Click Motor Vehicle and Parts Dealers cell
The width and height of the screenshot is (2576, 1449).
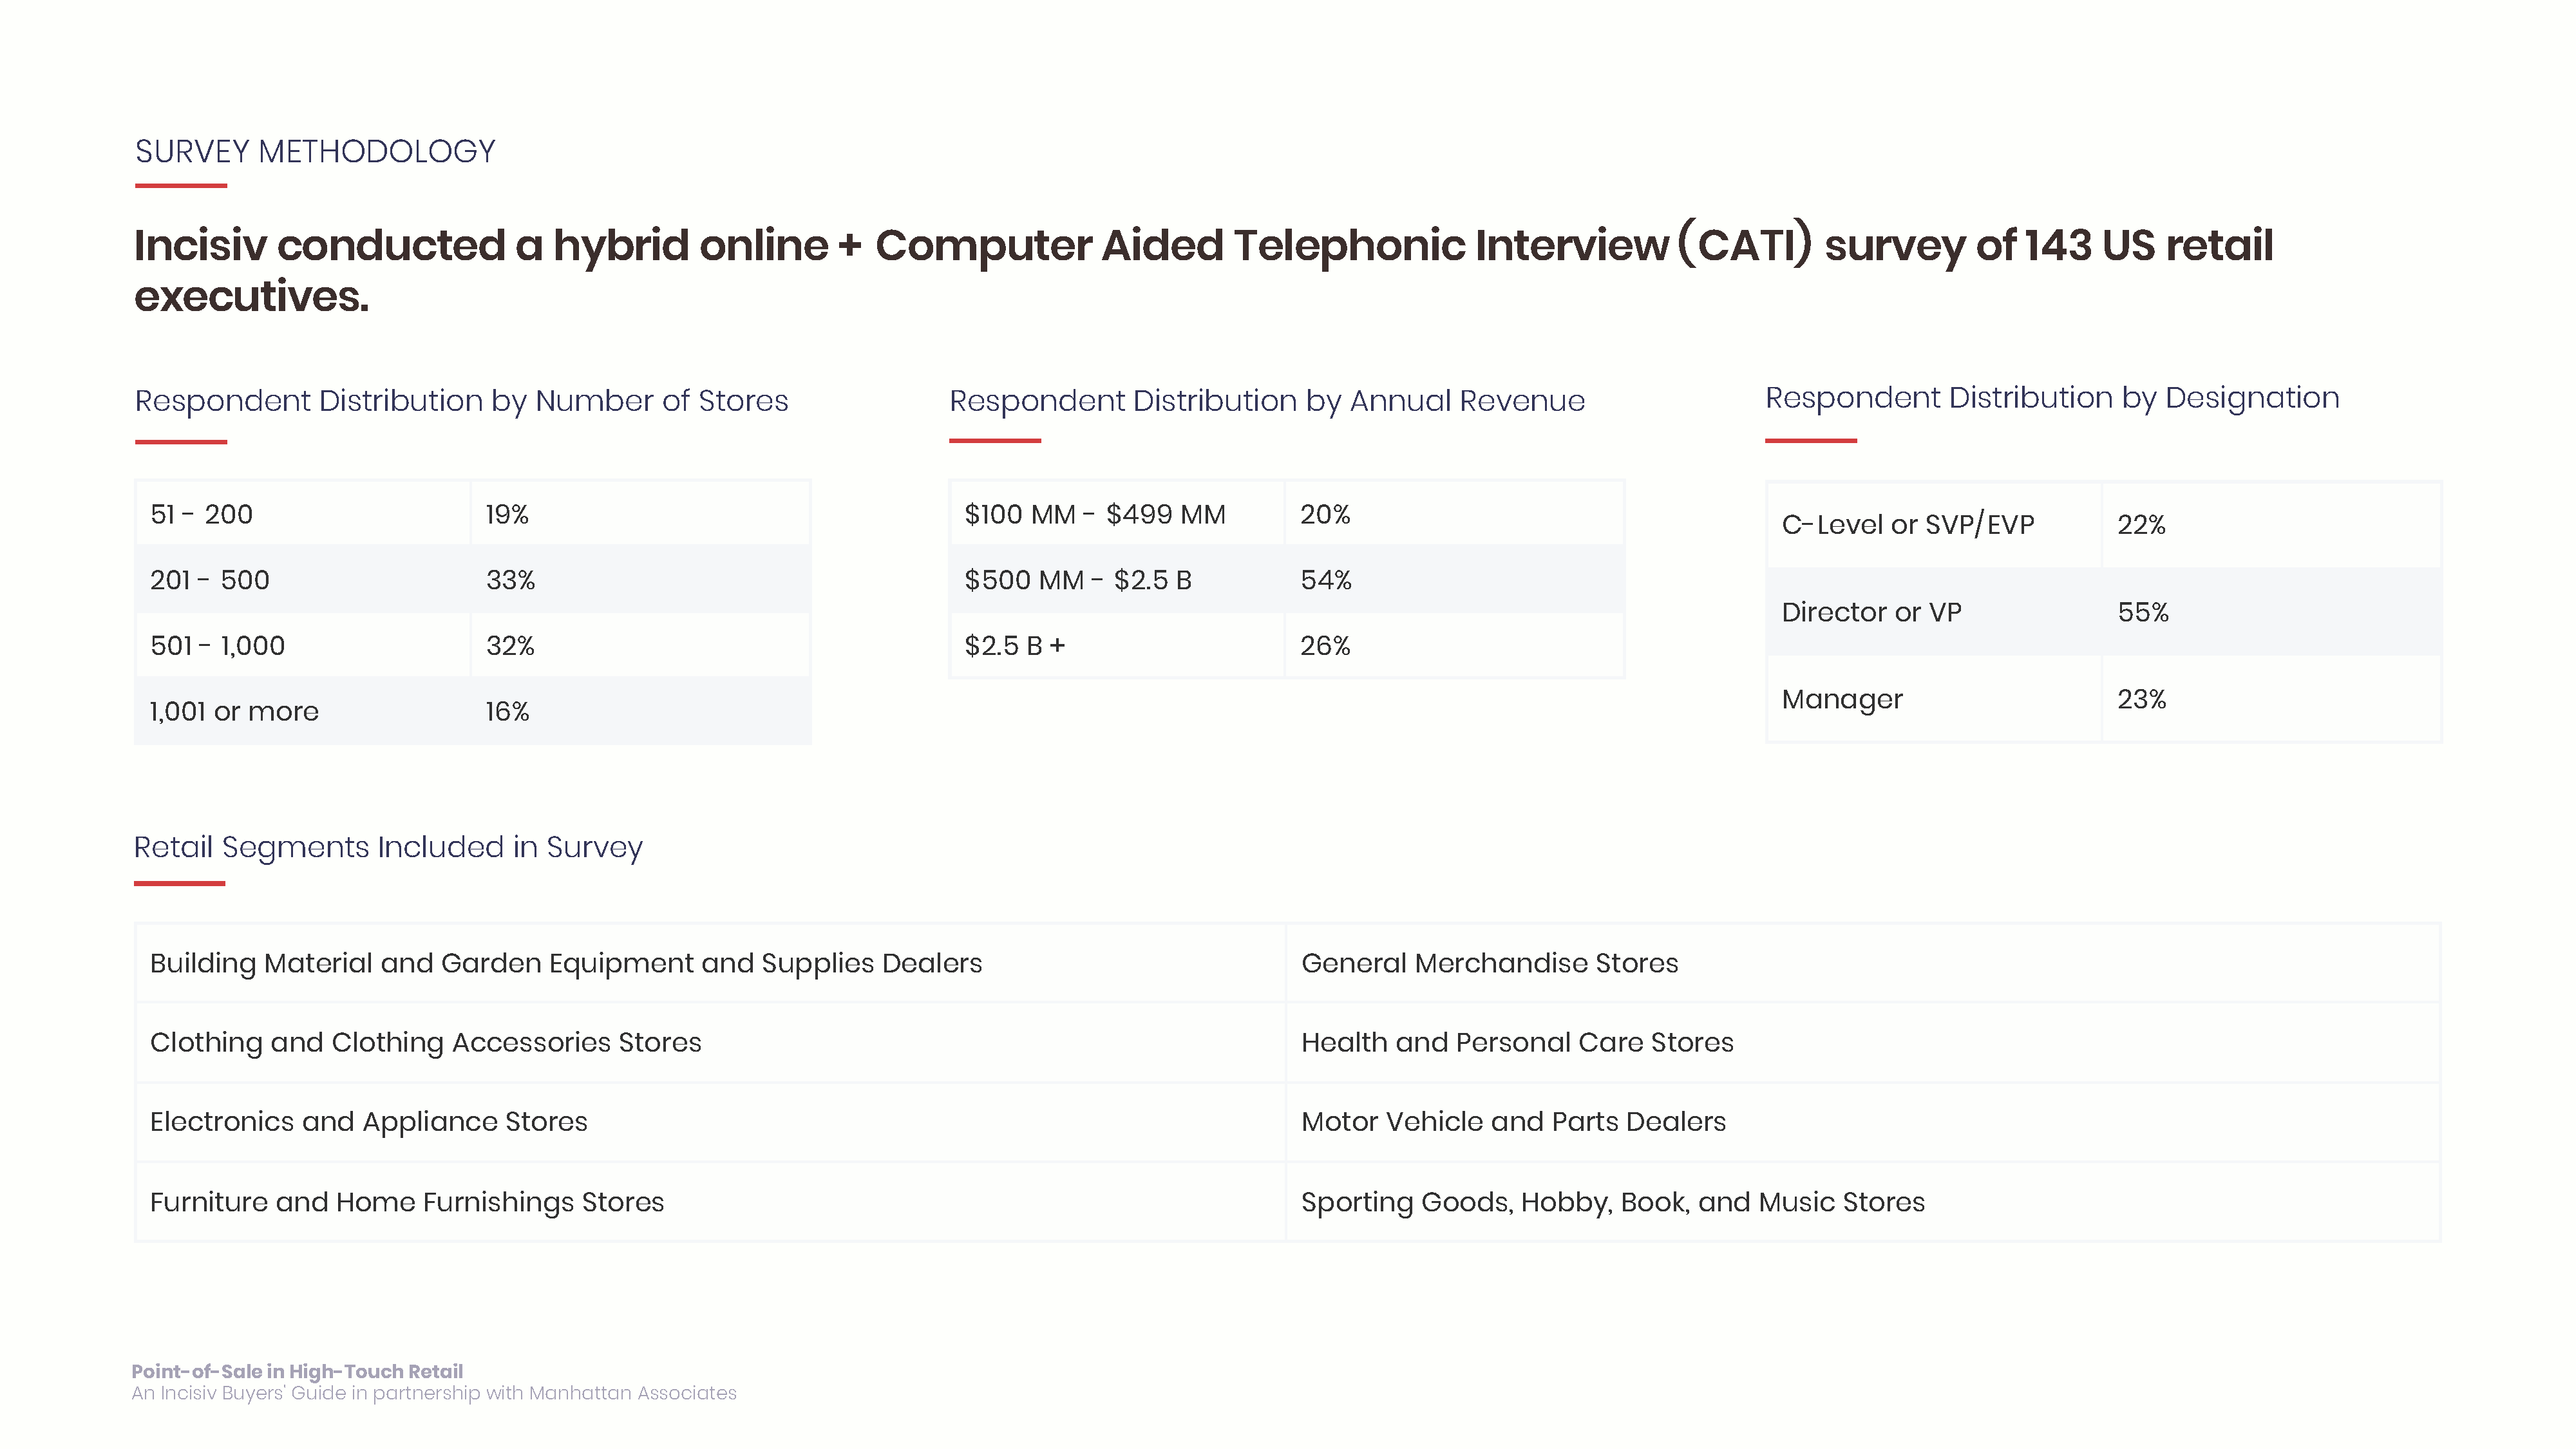coord(1863,1122)
